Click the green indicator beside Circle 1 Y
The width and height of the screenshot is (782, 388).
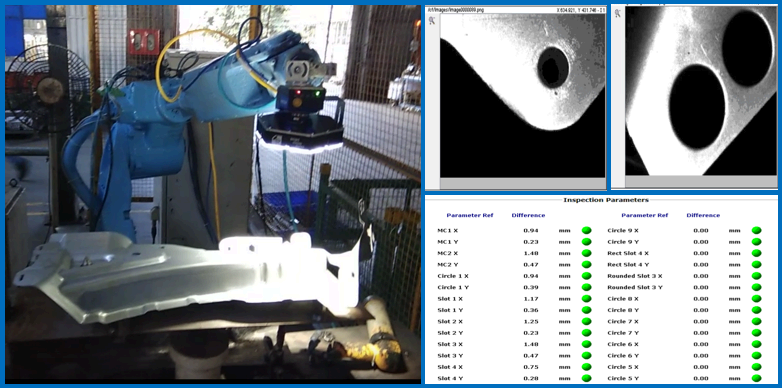point(586,287)
